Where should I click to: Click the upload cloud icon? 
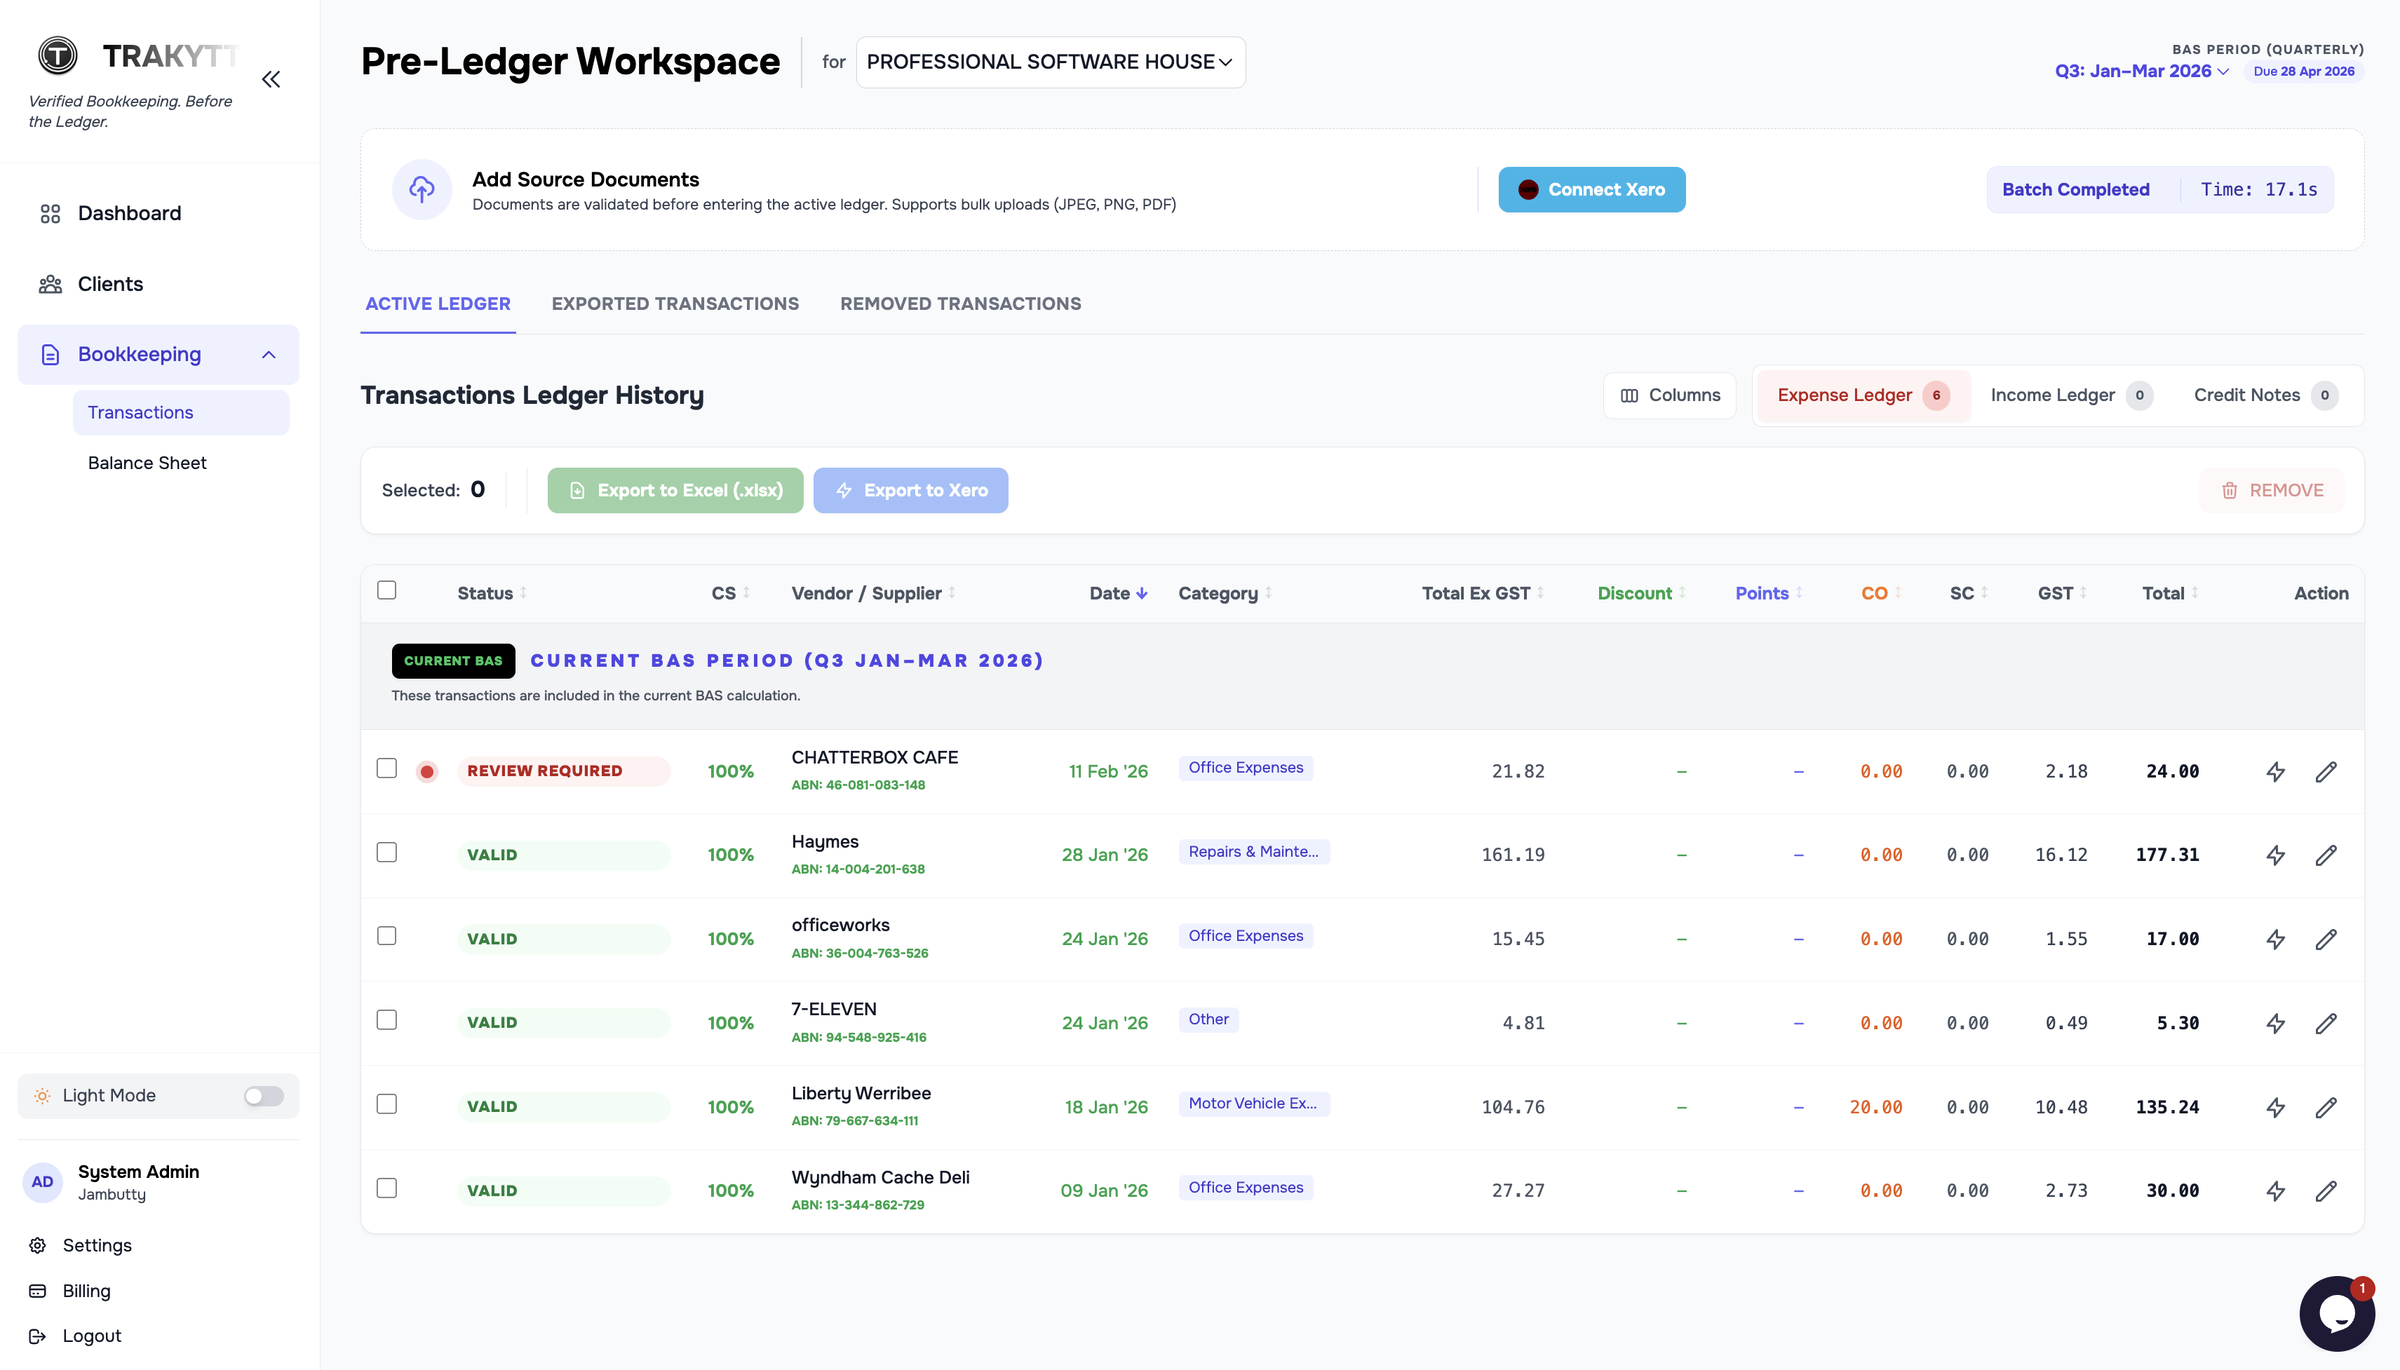tap(422, 189)
